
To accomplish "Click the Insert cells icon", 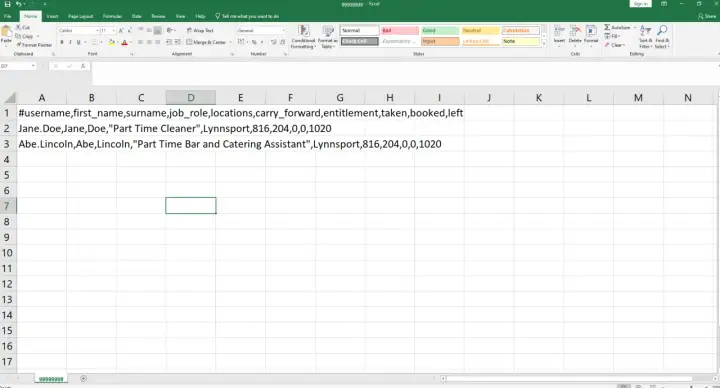I will [559, 31].
